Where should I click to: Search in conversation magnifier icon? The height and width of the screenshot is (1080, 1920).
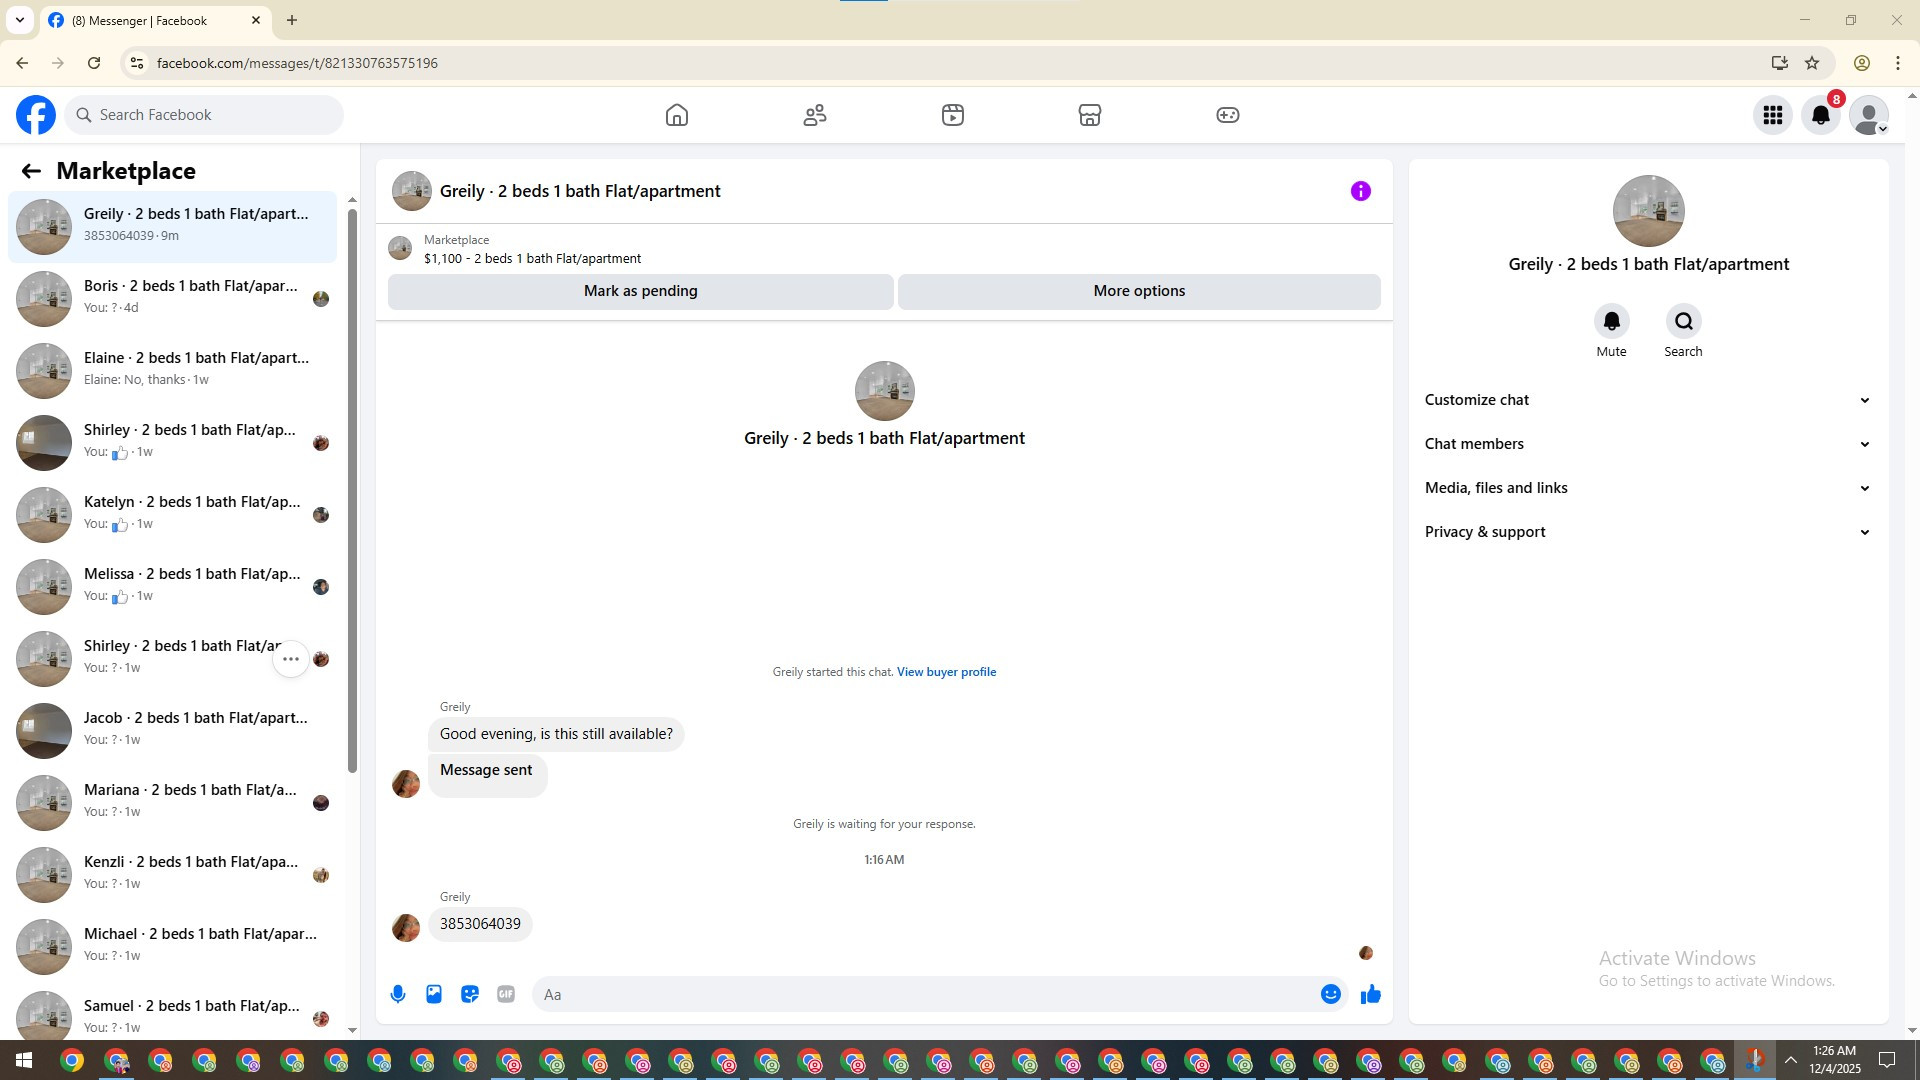tap(1683, 321)
